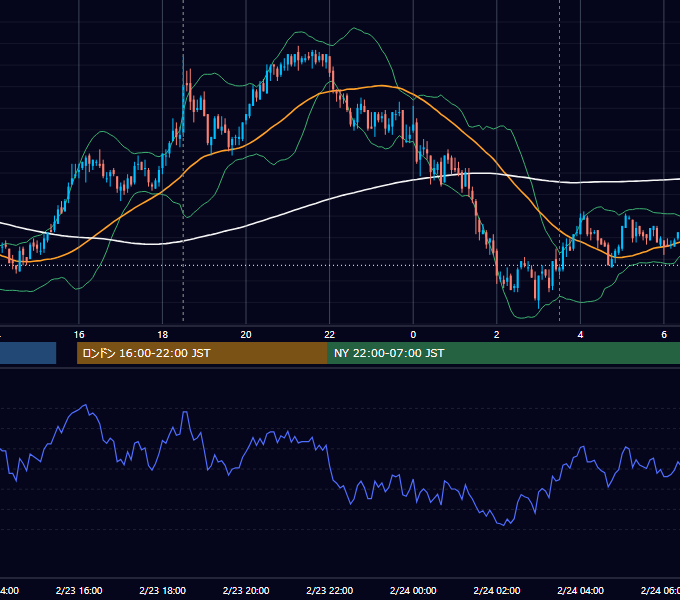Click the '20' hour label on chart axis

(x=246, y=335)
